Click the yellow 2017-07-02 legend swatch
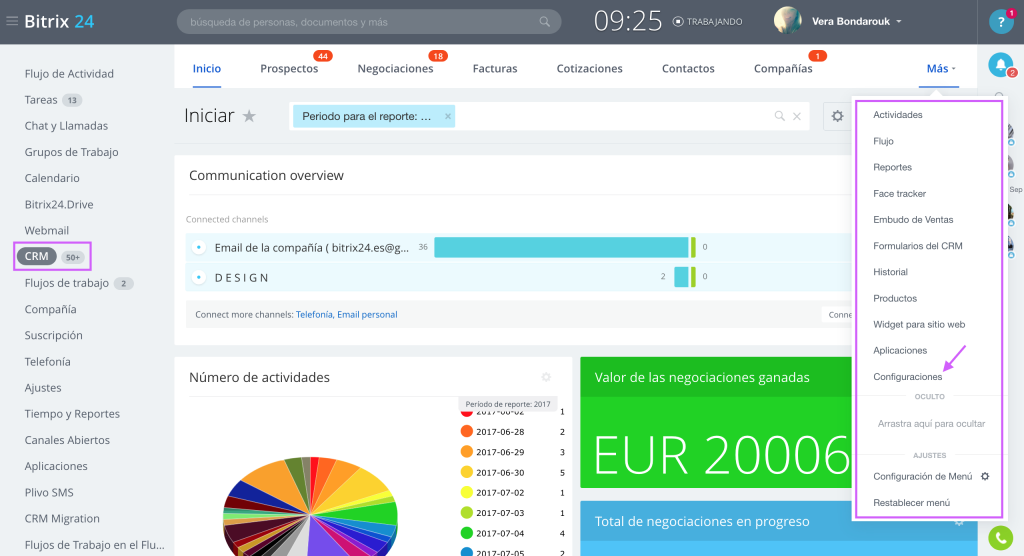This screenshot has width=1024, height=556. pos(466,492)
